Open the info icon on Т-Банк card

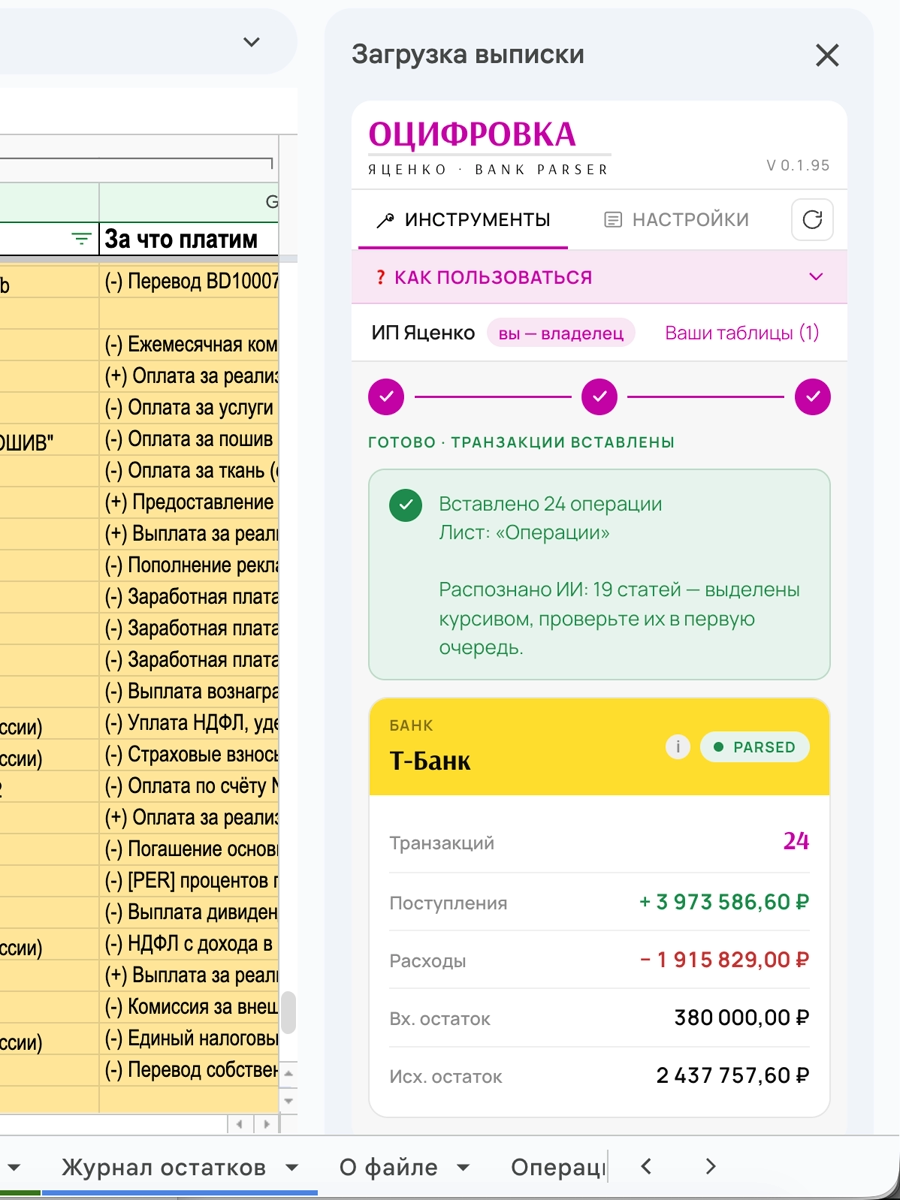pyautogui.click(x=678, y=746)
